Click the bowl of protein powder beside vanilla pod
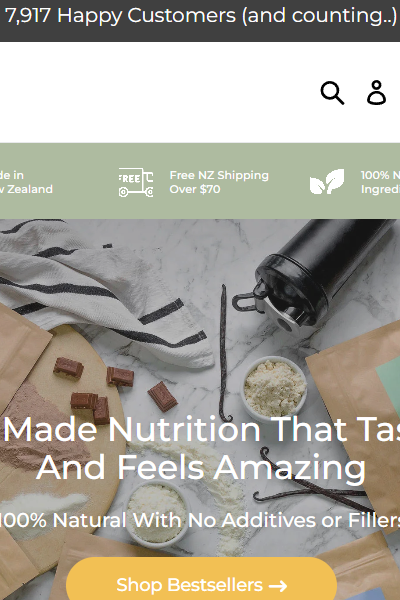 pyautogui.click(x=275, y=387)
